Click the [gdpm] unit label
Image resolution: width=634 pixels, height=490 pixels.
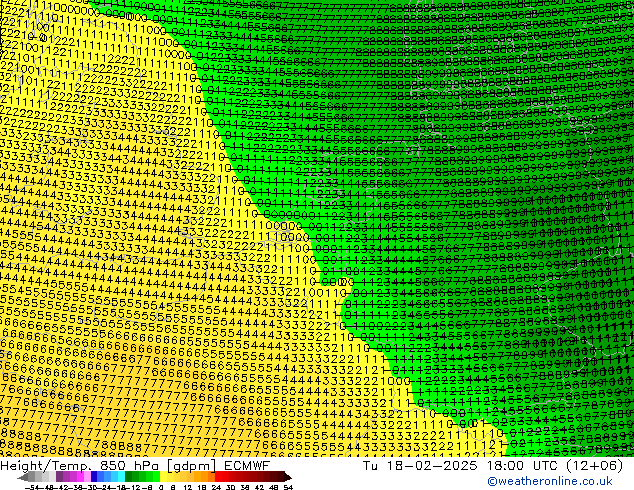click(x=191, y=466)
